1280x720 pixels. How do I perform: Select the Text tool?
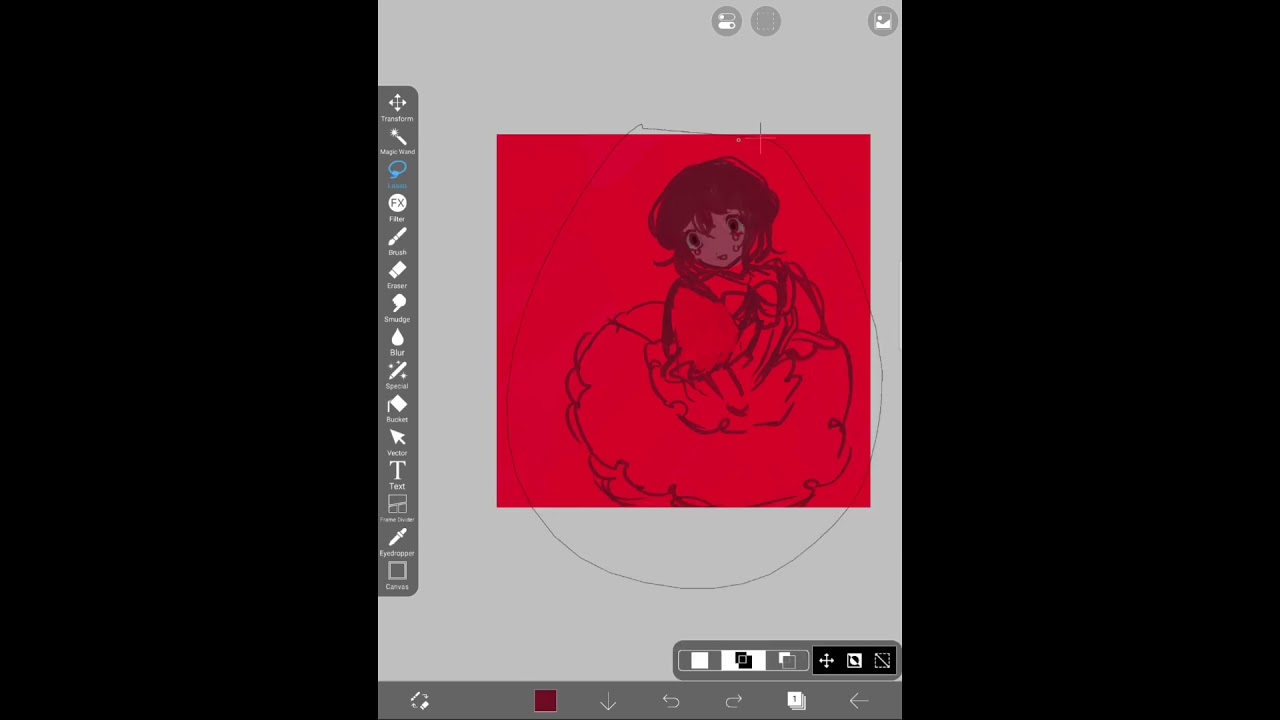[x=397, y=475]
